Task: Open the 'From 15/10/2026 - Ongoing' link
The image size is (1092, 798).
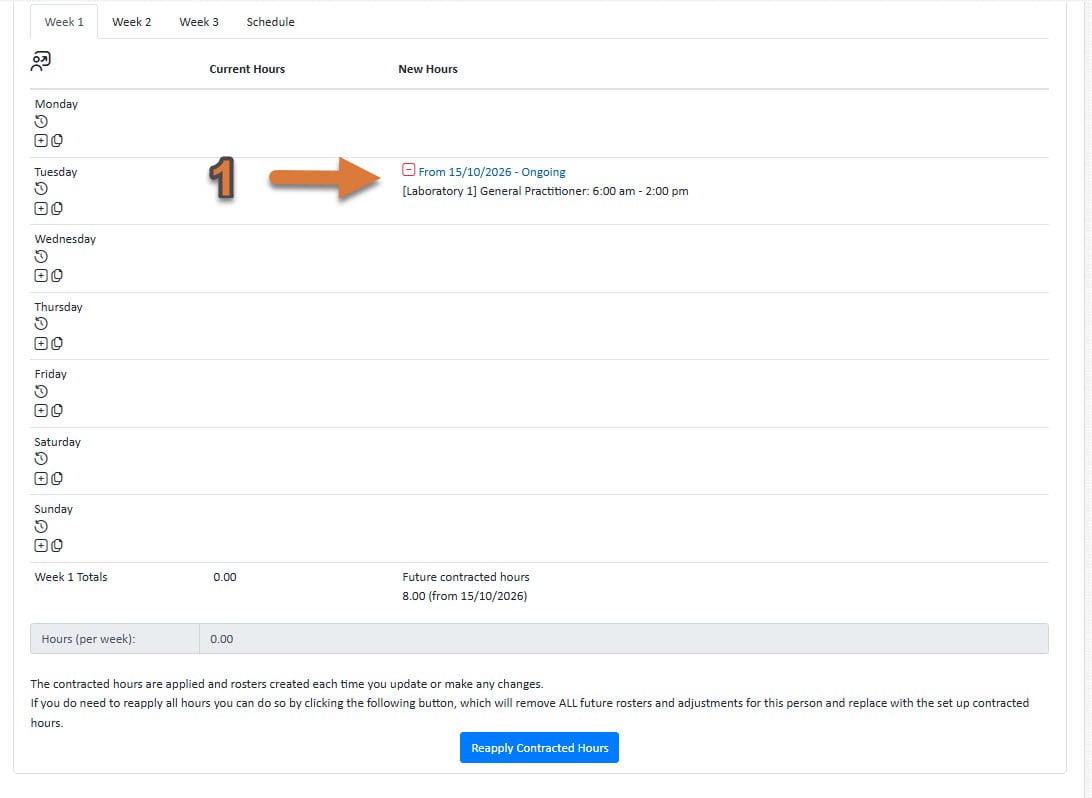Action: coord(492,172)
